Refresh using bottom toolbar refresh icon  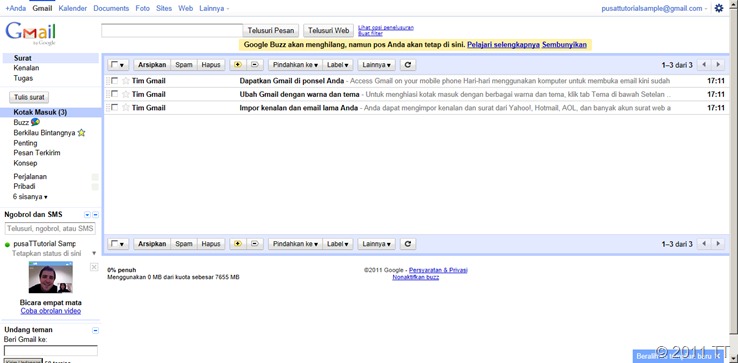pos(408,243)
